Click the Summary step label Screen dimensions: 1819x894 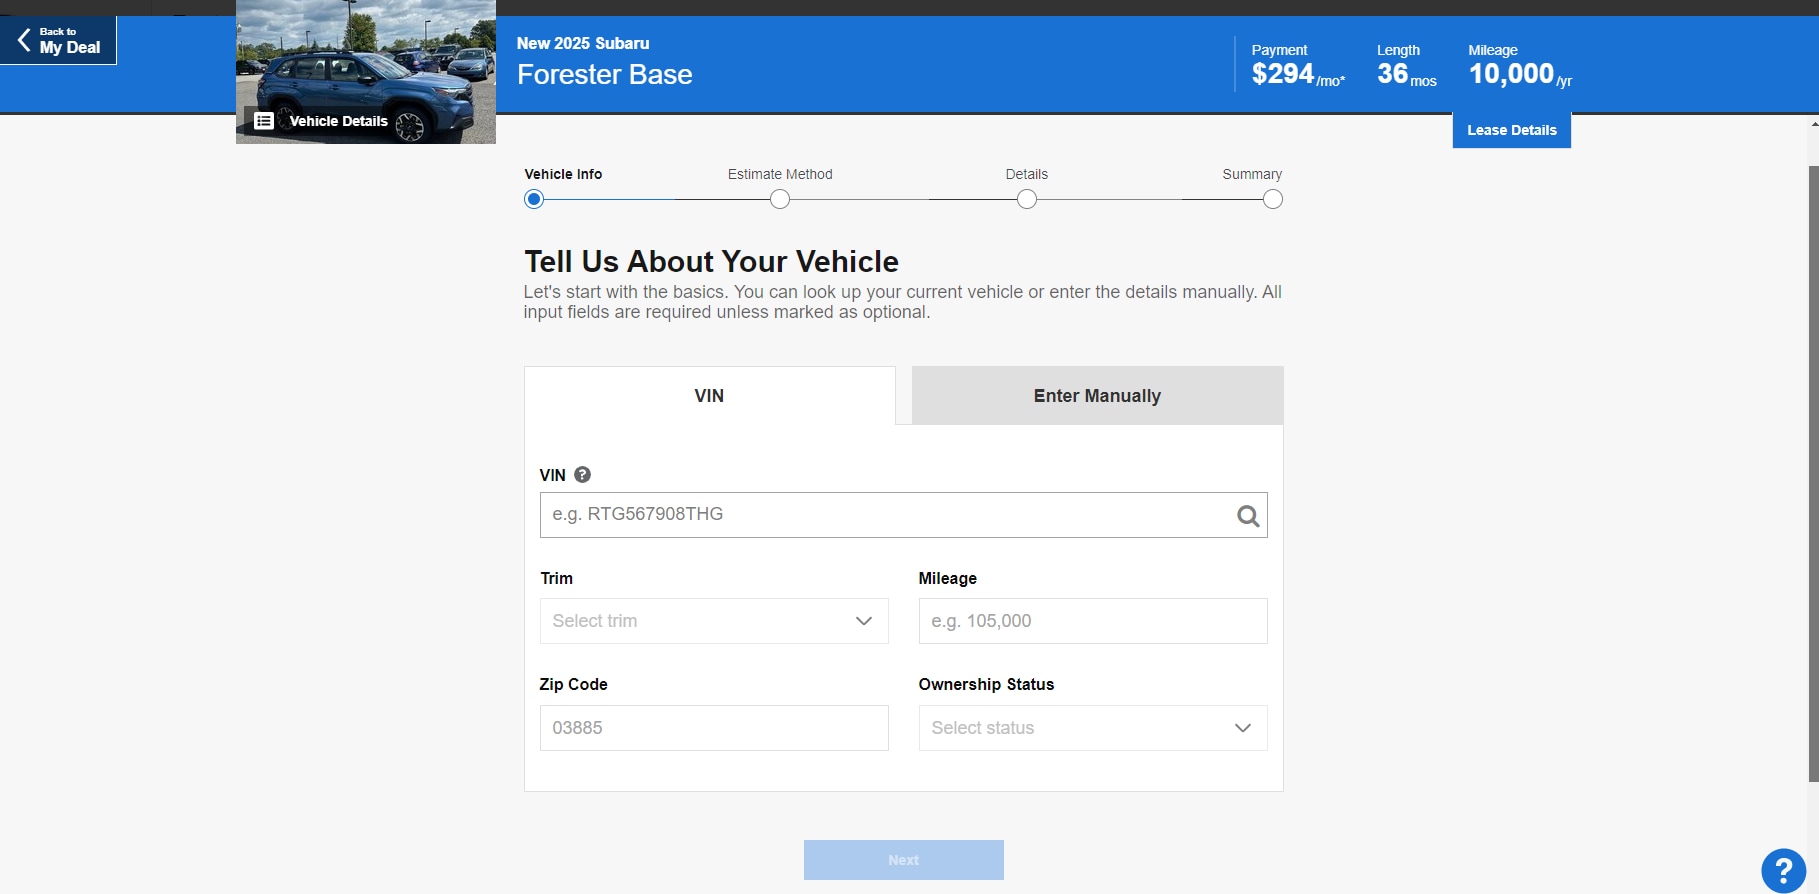coord(1252,174)
